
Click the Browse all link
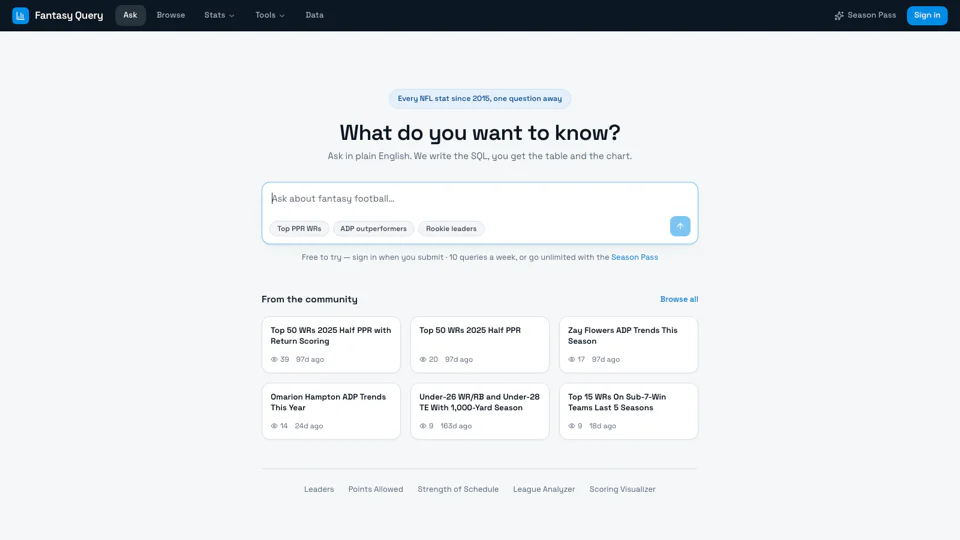(679, 299)
